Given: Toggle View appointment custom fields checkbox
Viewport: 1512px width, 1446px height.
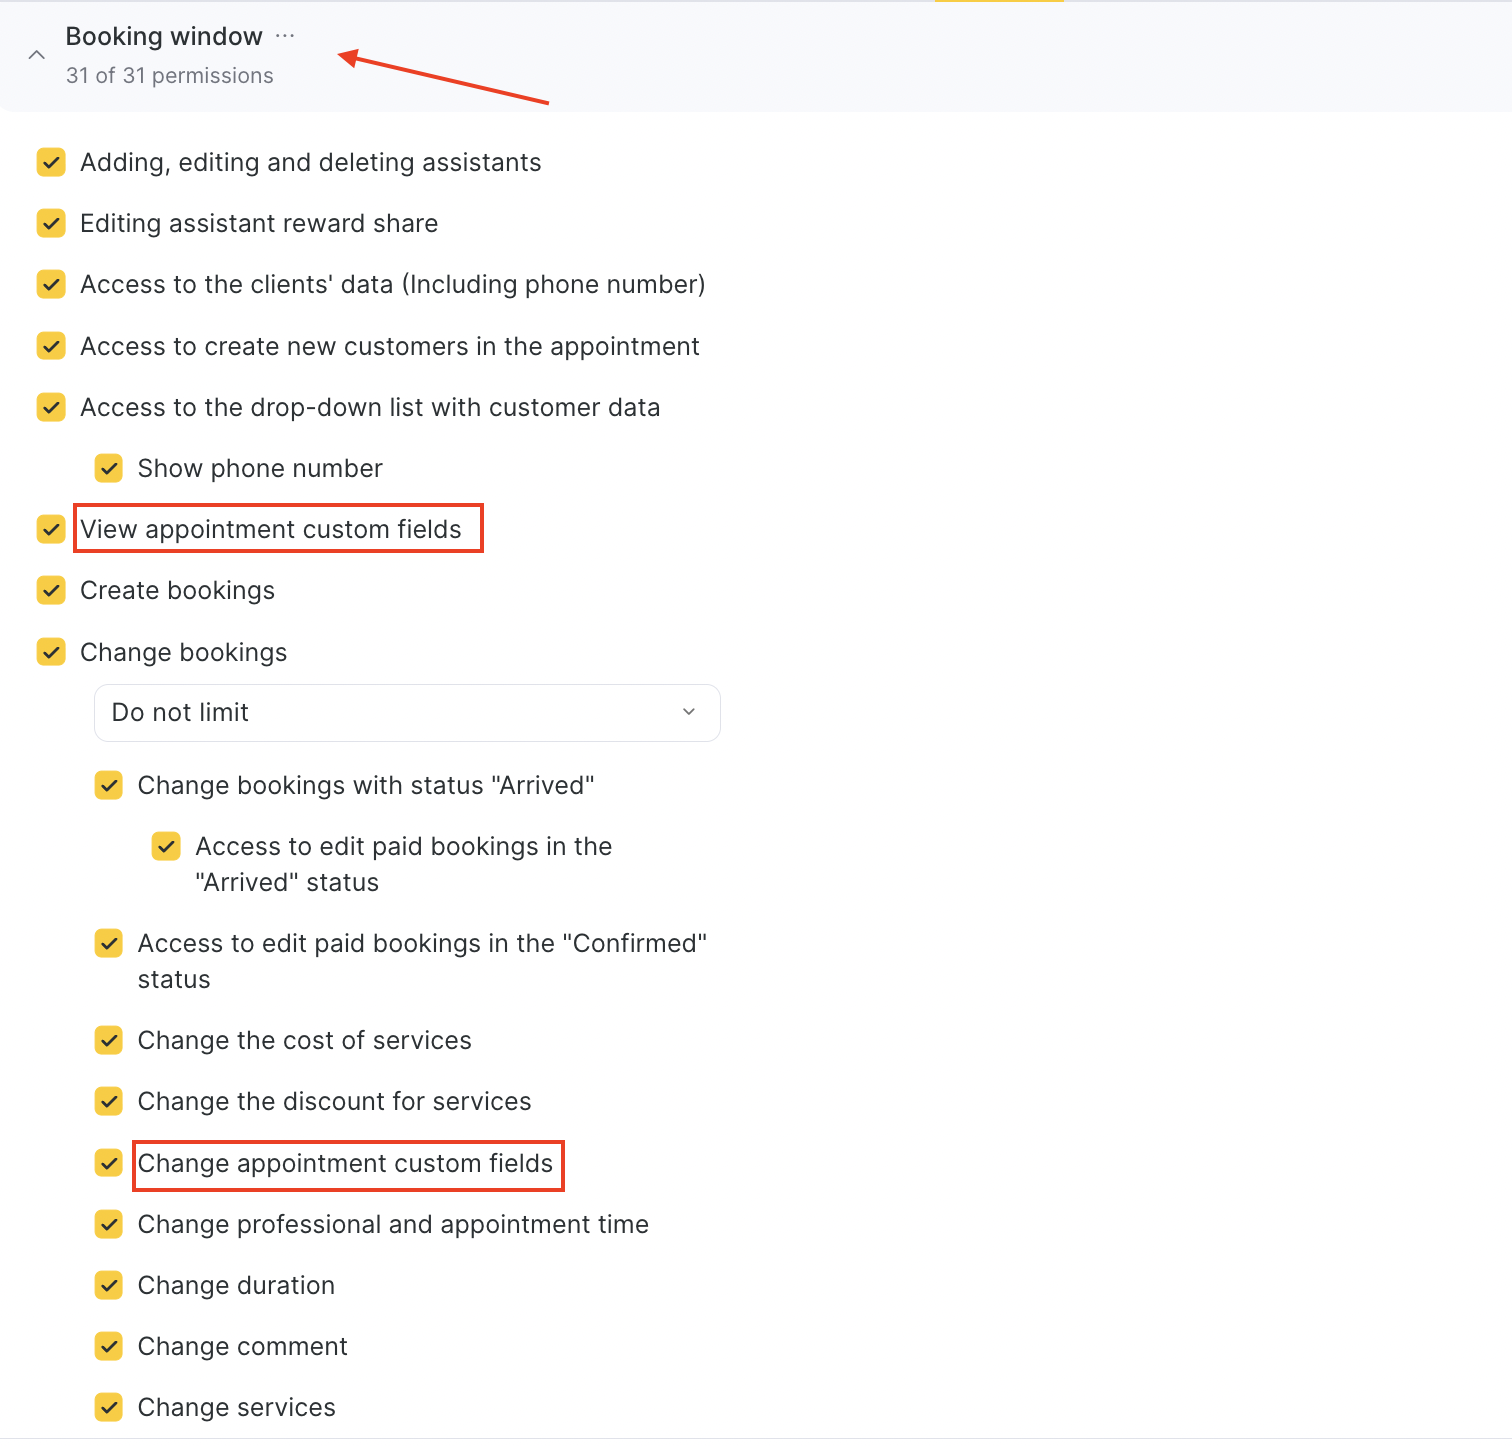Looking at the screenshot, I should click(x=51, y=529).
